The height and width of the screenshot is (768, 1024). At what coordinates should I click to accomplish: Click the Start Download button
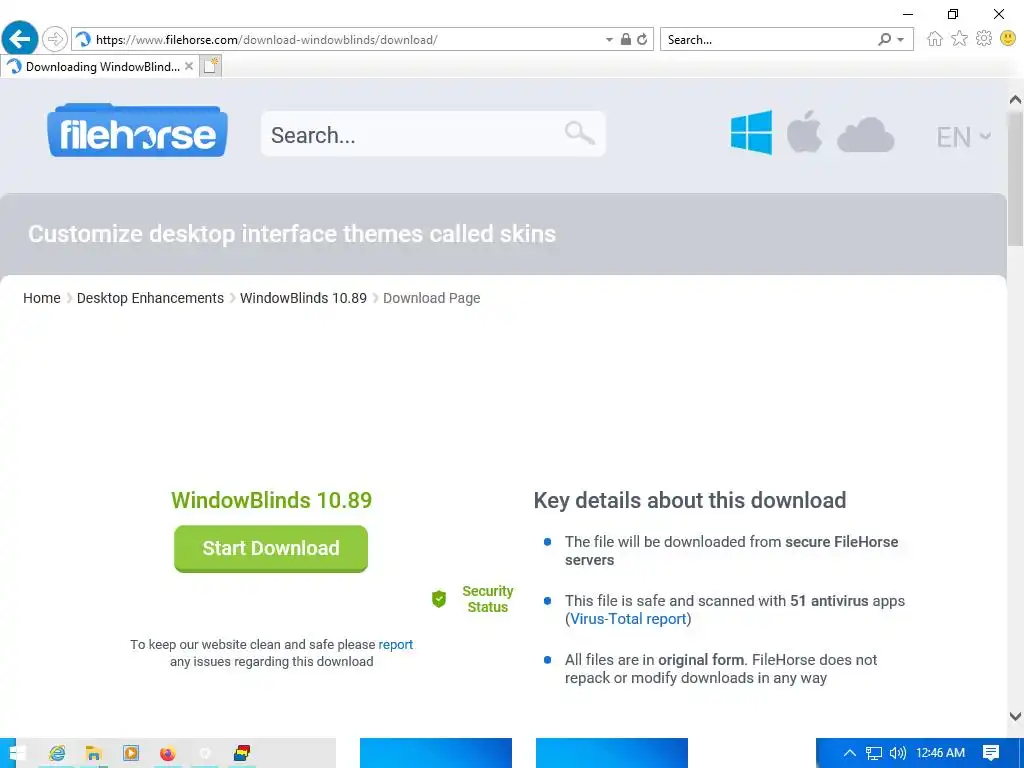point(271,549)
